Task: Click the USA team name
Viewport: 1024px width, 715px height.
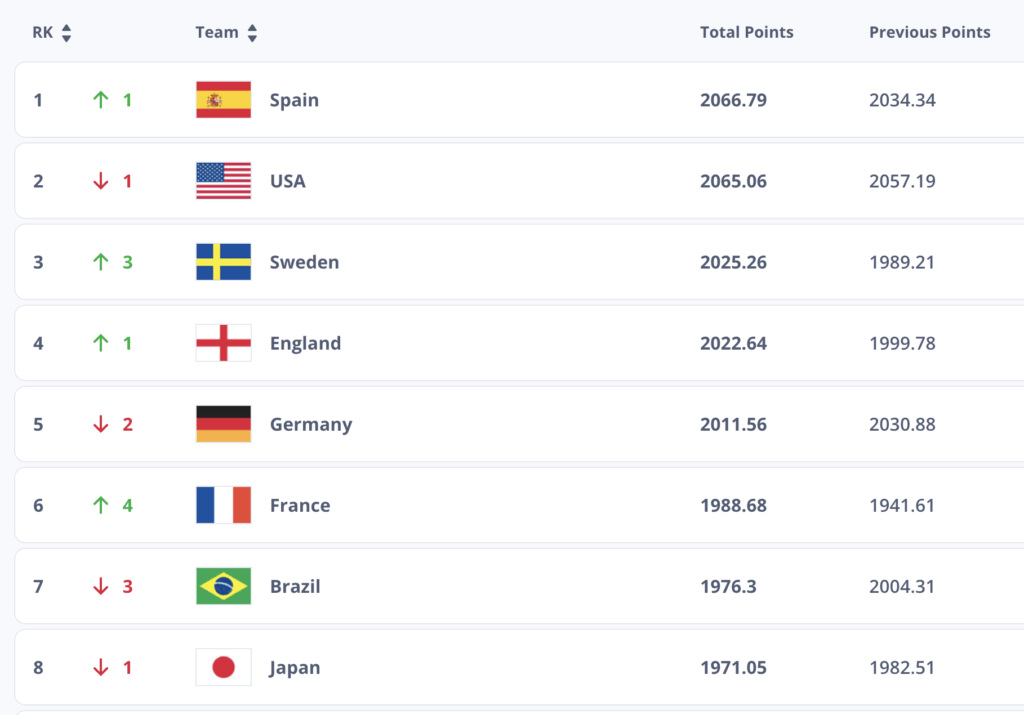Action: [x=287, y=181]
